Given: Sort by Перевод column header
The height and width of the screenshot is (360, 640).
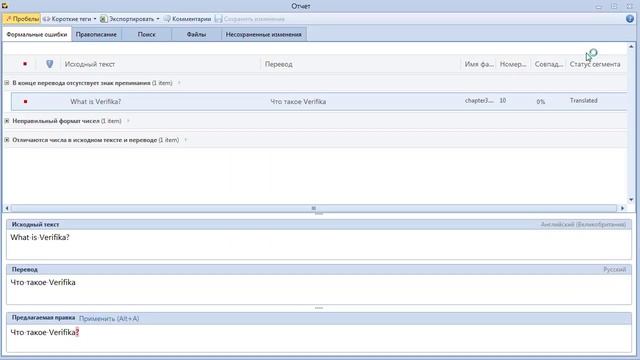Looking at the screenshot, I should coord(278,64).
